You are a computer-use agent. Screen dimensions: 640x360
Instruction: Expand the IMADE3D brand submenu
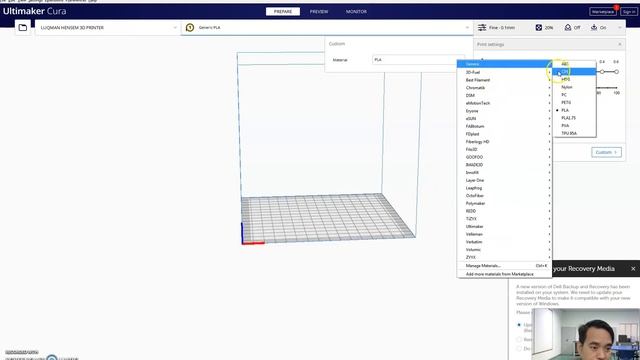[x=504, y=165]
